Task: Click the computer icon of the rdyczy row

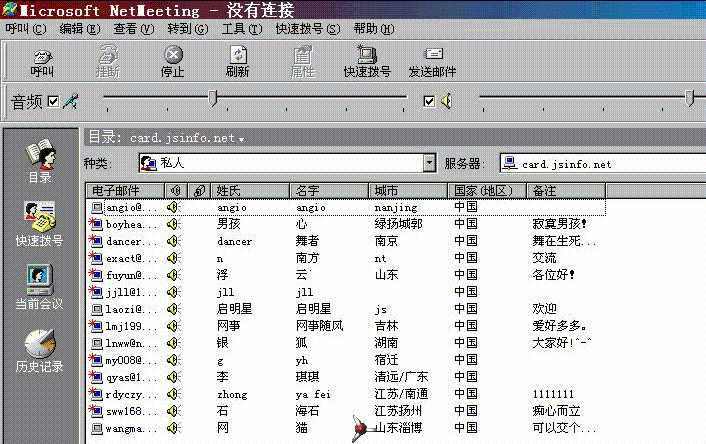Action: pos(95,394)
